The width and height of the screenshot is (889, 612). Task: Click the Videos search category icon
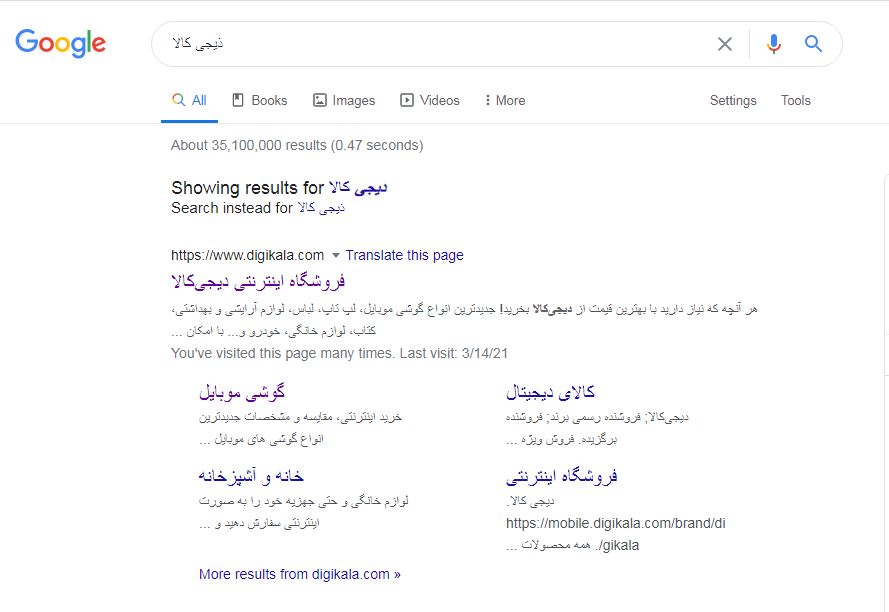coord(407,100)
